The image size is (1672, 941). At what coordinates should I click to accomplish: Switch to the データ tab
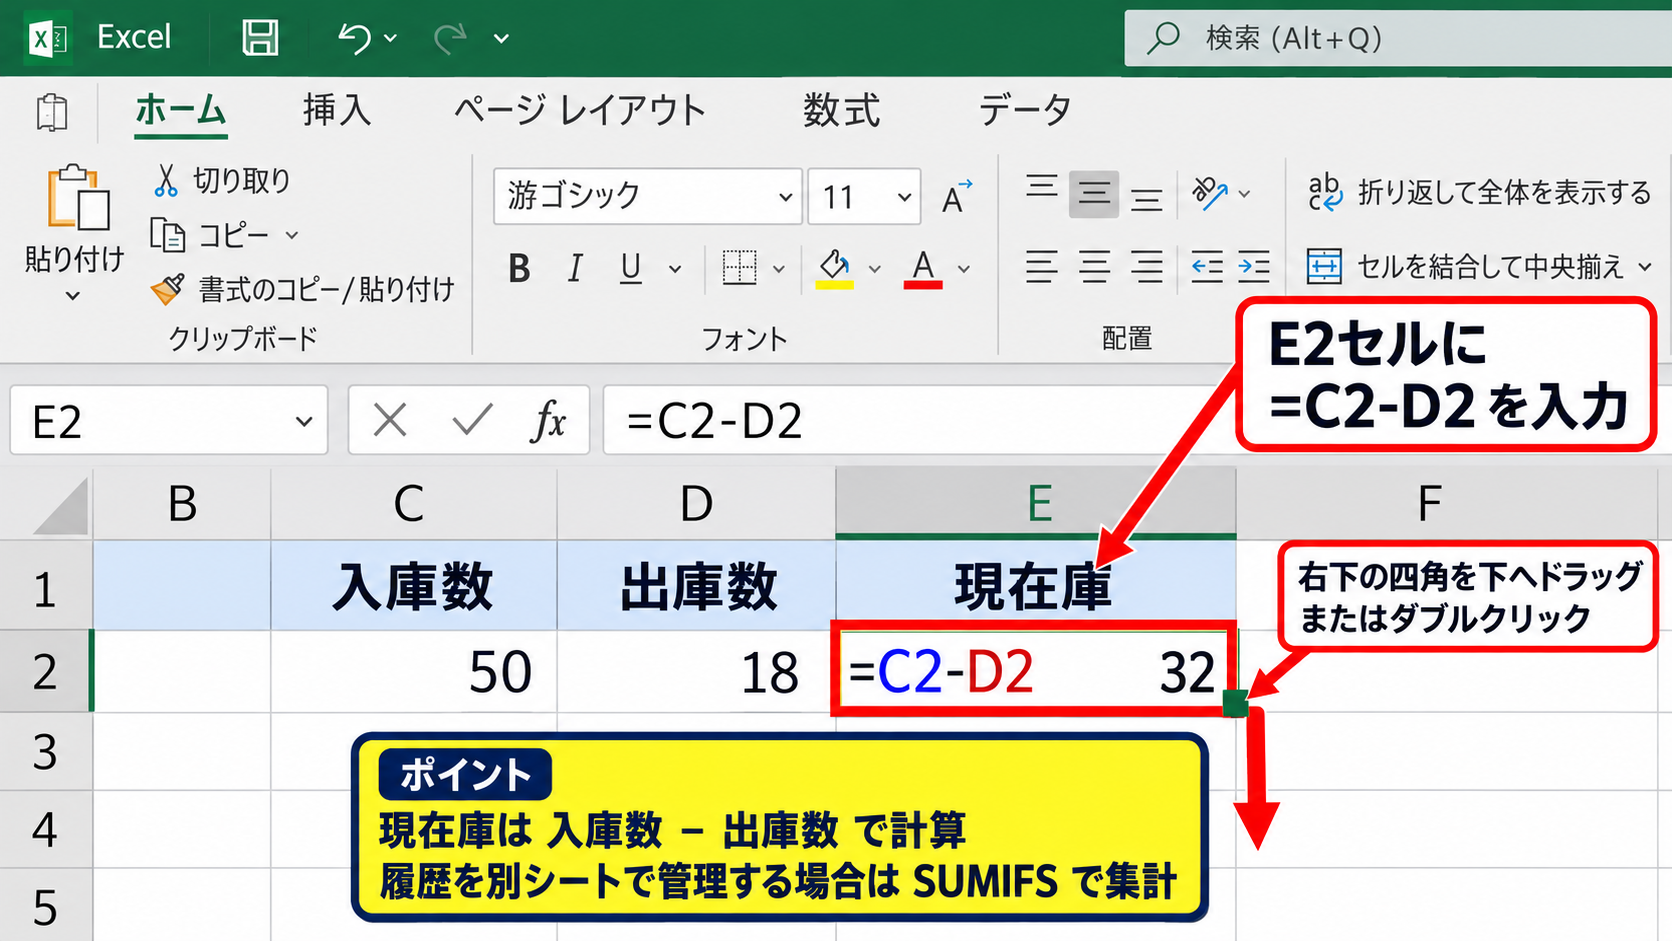pos(1025,109)
